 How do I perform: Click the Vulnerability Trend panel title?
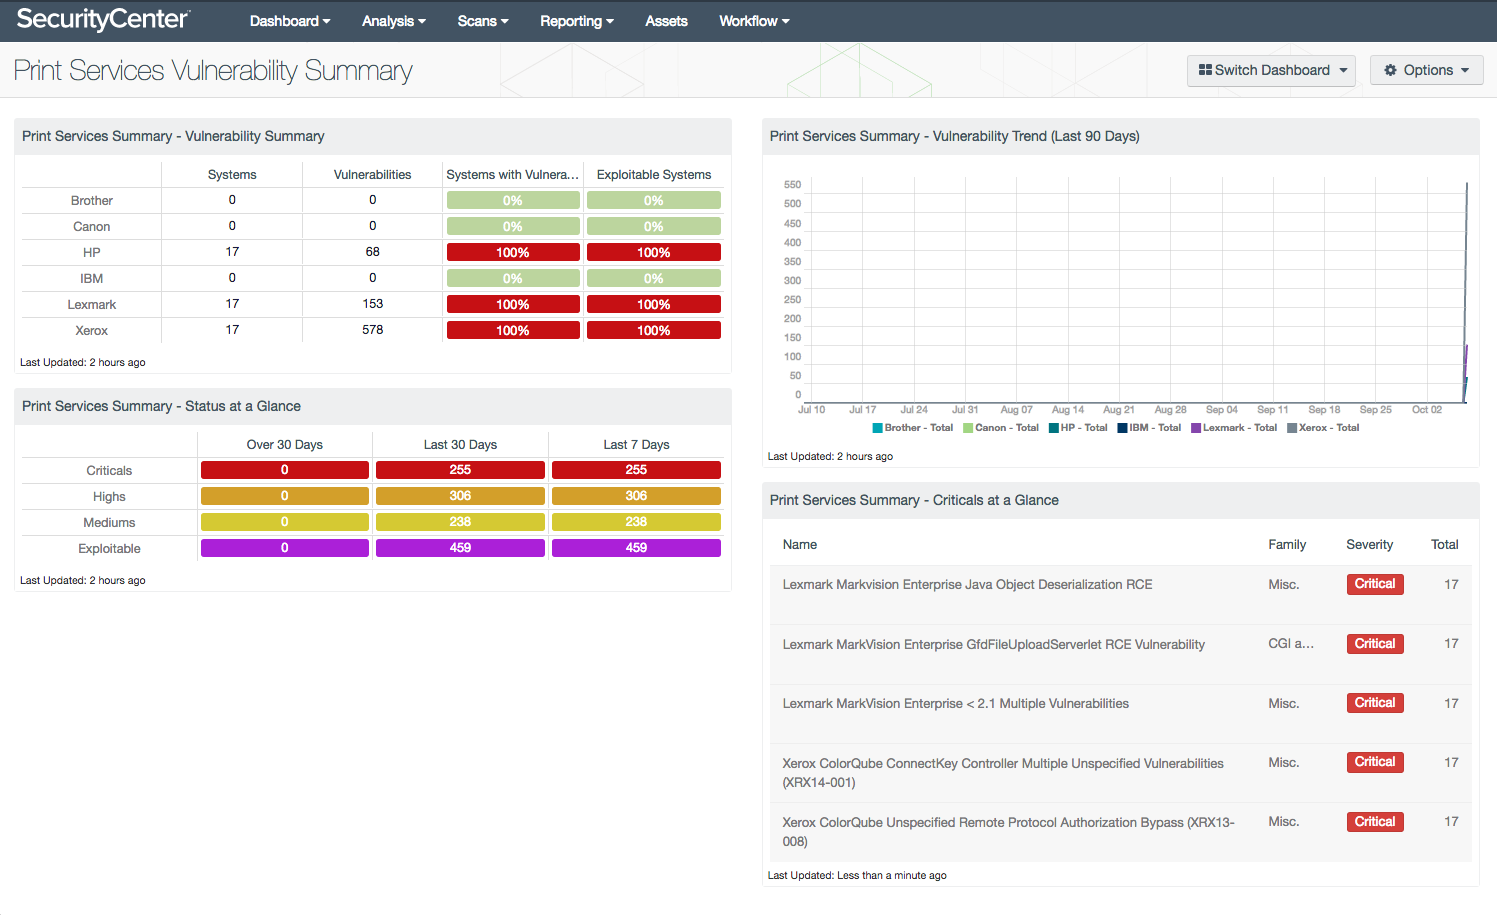(x=955, y=136)
